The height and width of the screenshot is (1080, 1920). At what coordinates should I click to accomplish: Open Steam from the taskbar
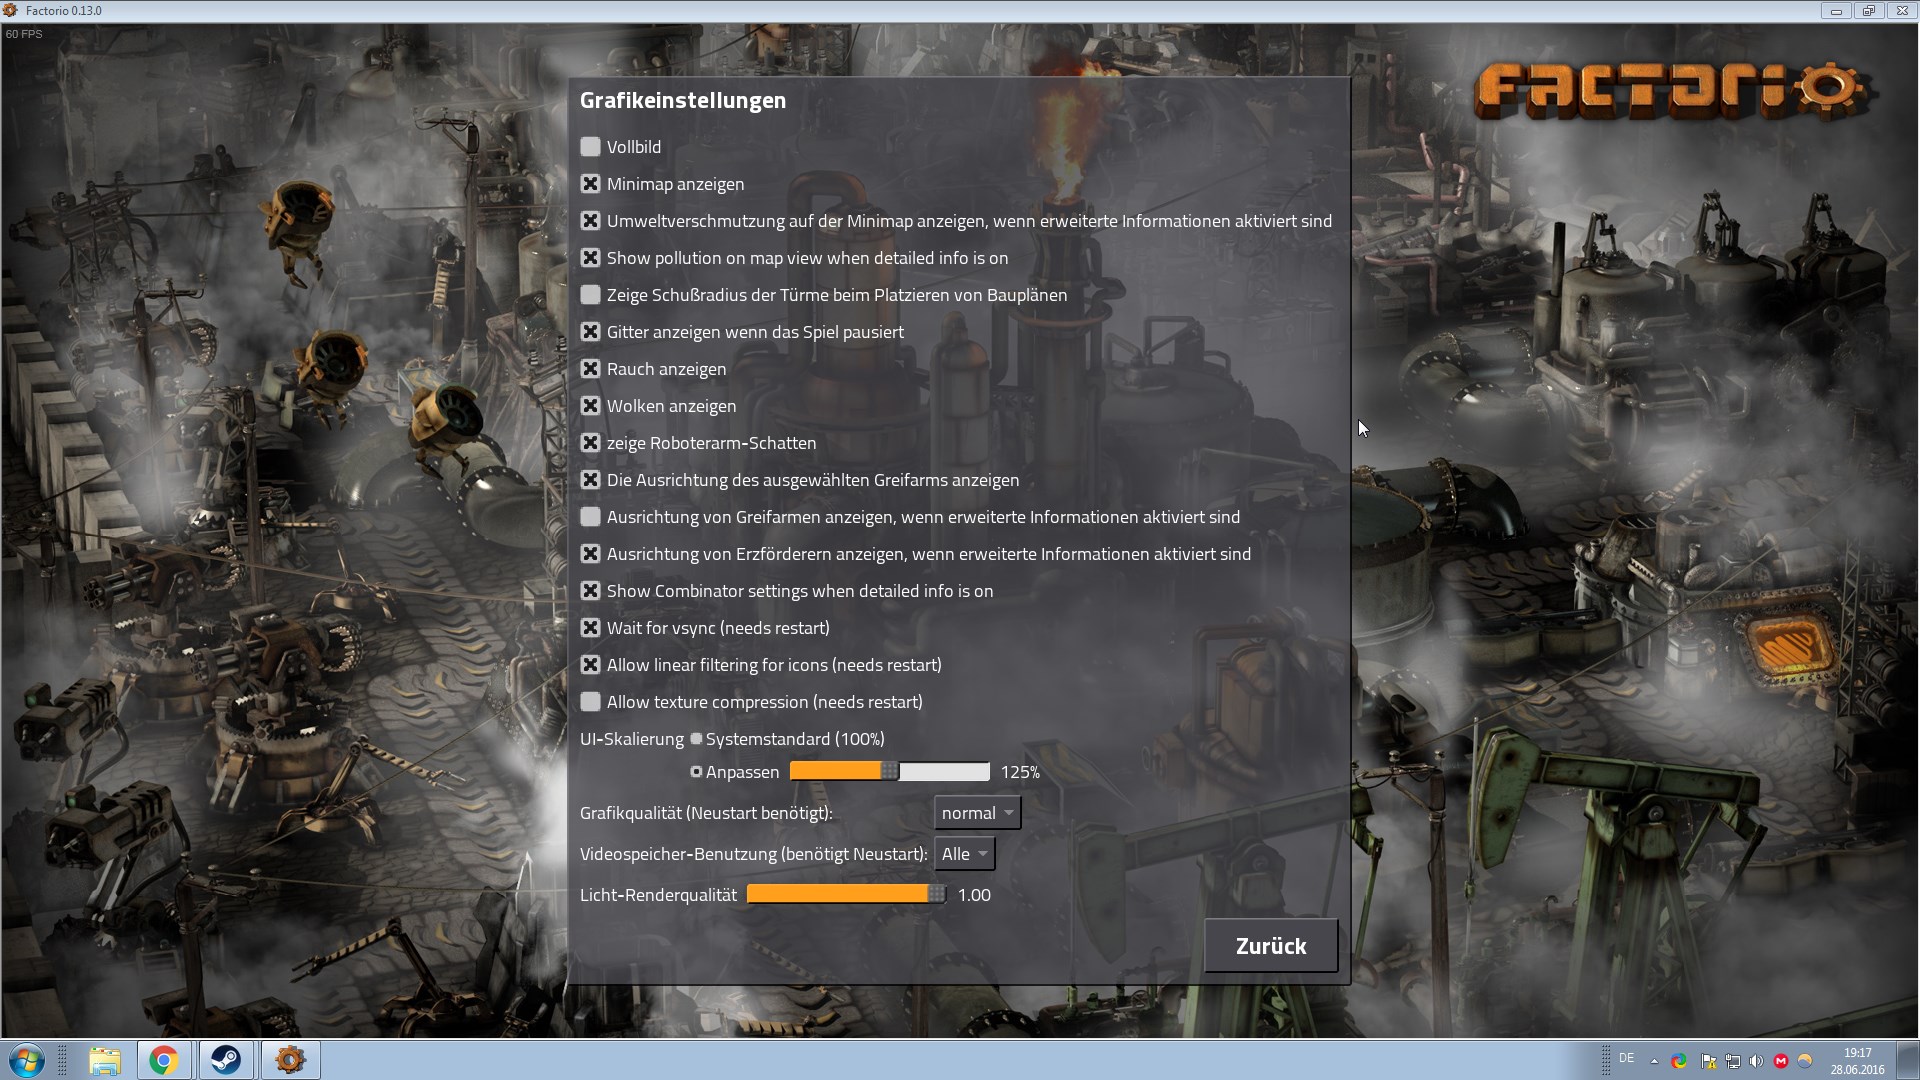pos(226,1060)
